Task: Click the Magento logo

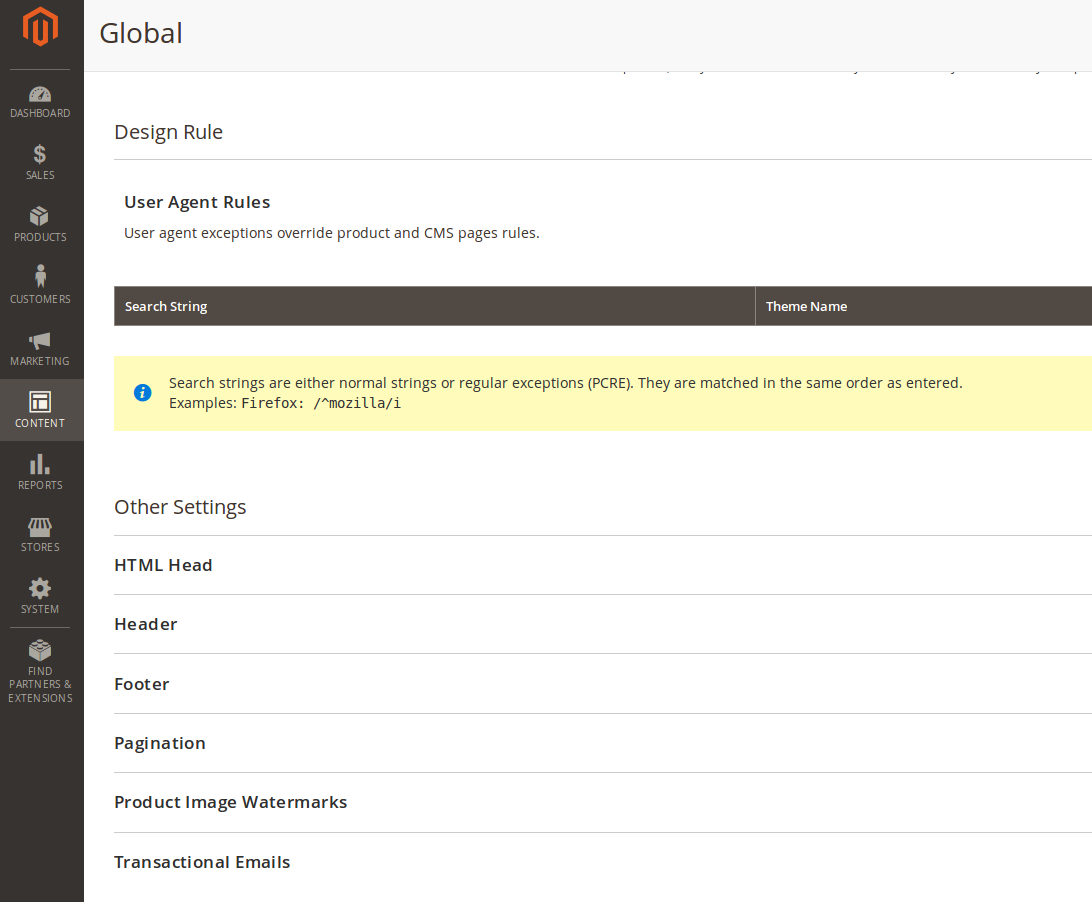Action: pos(40,28)
